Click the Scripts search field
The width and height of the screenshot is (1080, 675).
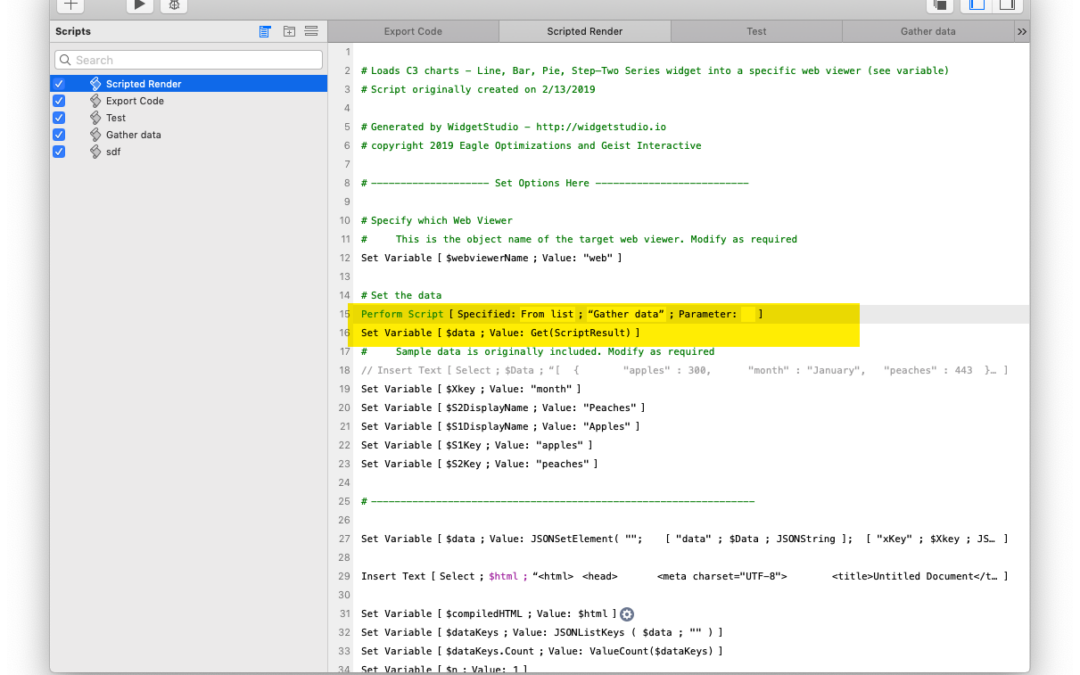[189, 60]
